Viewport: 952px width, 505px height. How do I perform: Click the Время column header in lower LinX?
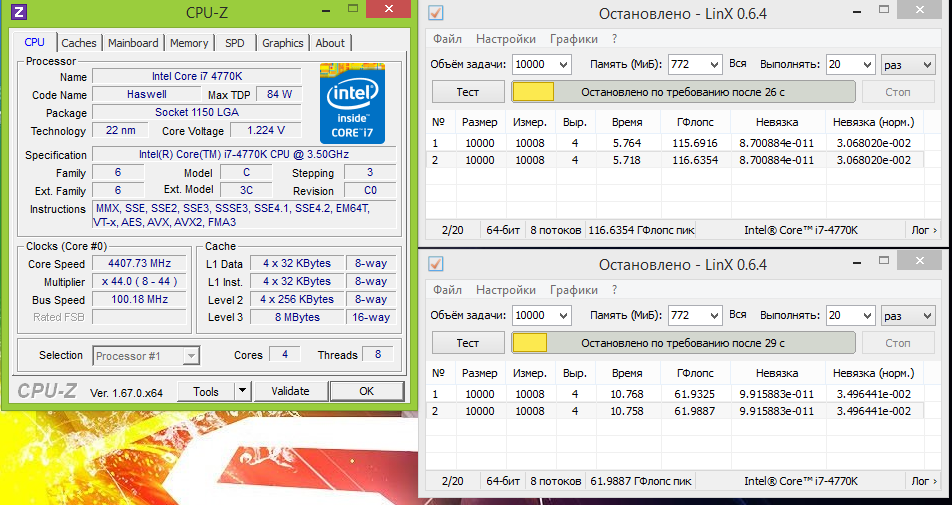(x=627, y=373)
